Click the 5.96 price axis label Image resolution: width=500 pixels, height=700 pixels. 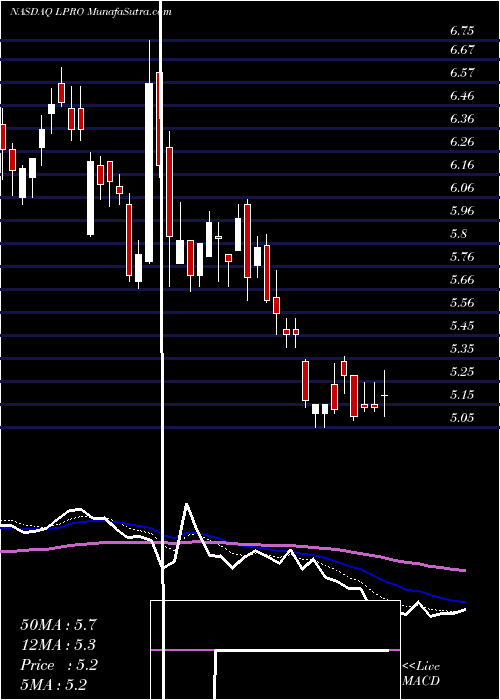[x=462, y=211]
